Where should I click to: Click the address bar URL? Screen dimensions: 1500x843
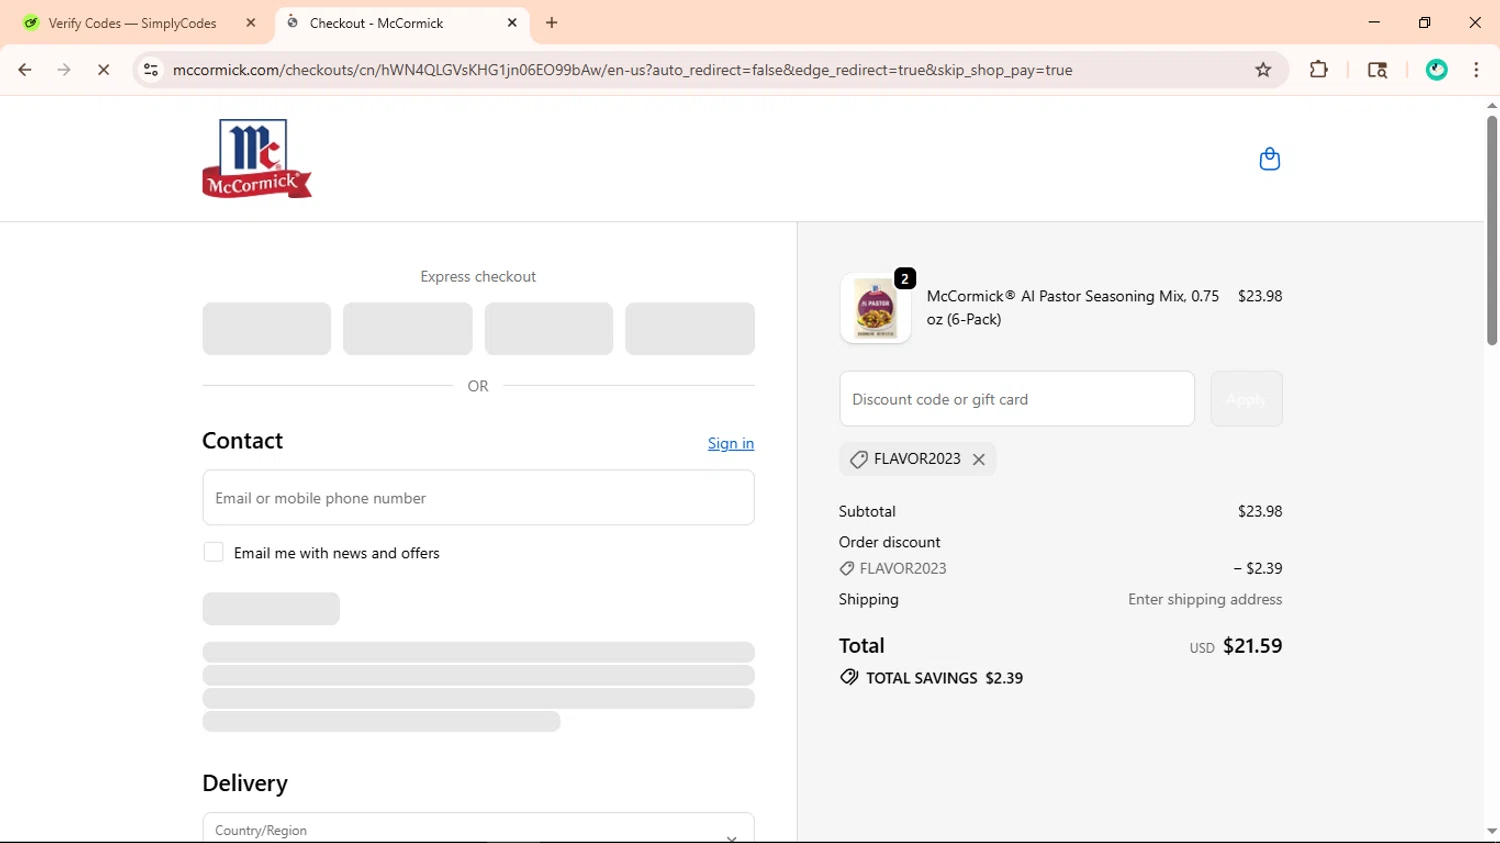(622, 70)
